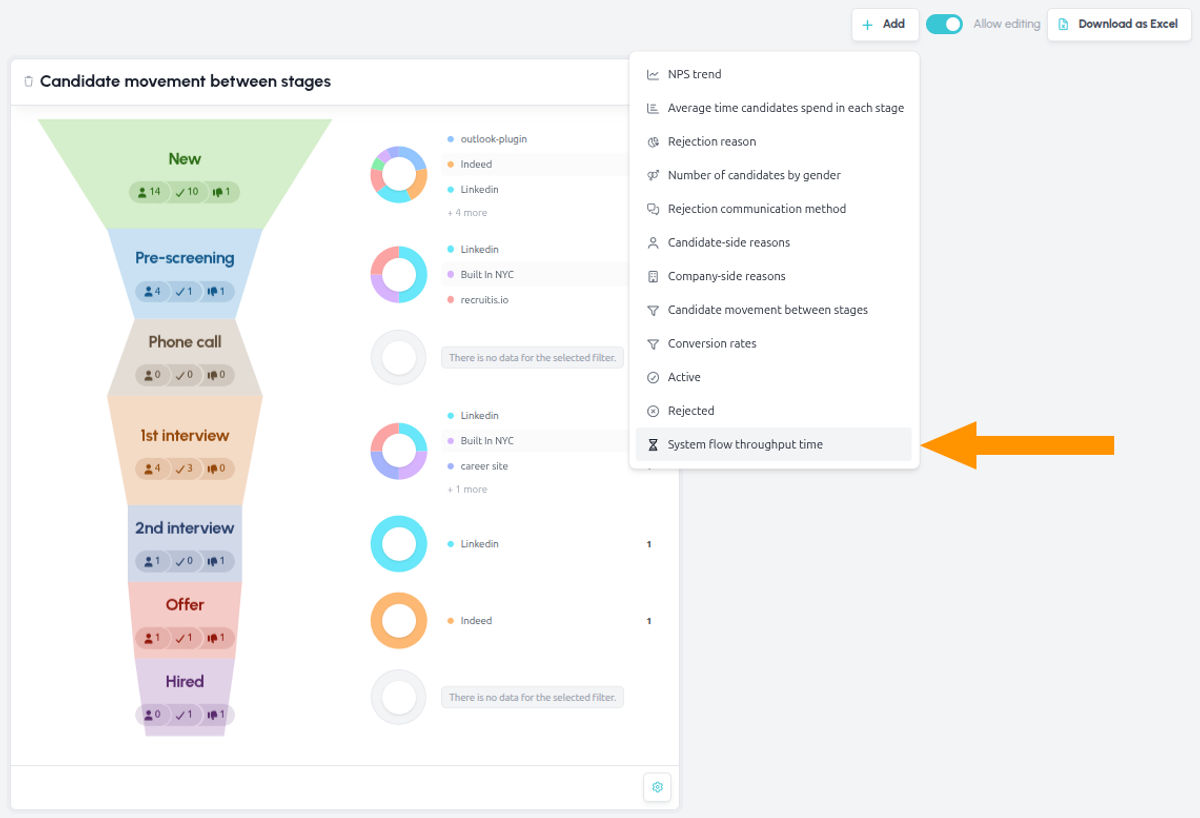Select Rejection reason menu item
Screen dimensions: 1200x818
click(x=774, y=142)
